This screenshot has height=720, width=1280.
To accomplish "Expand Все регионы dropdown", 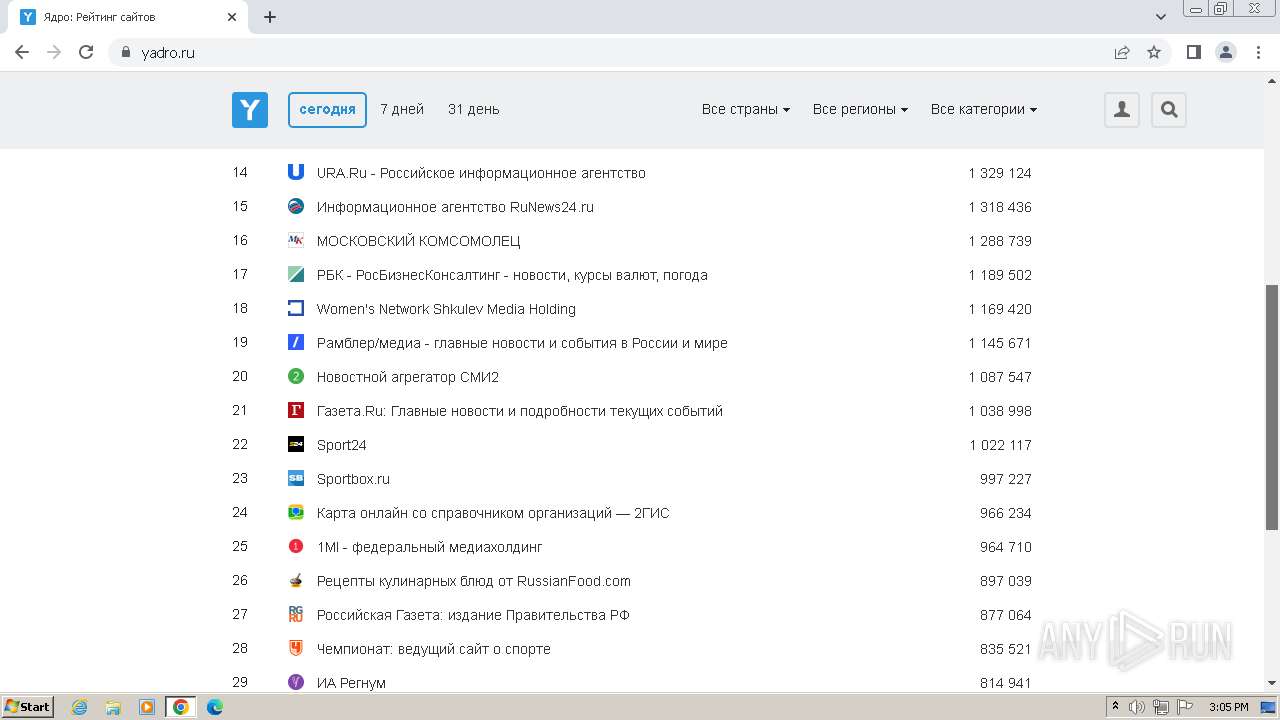I will tap(860, 109).
